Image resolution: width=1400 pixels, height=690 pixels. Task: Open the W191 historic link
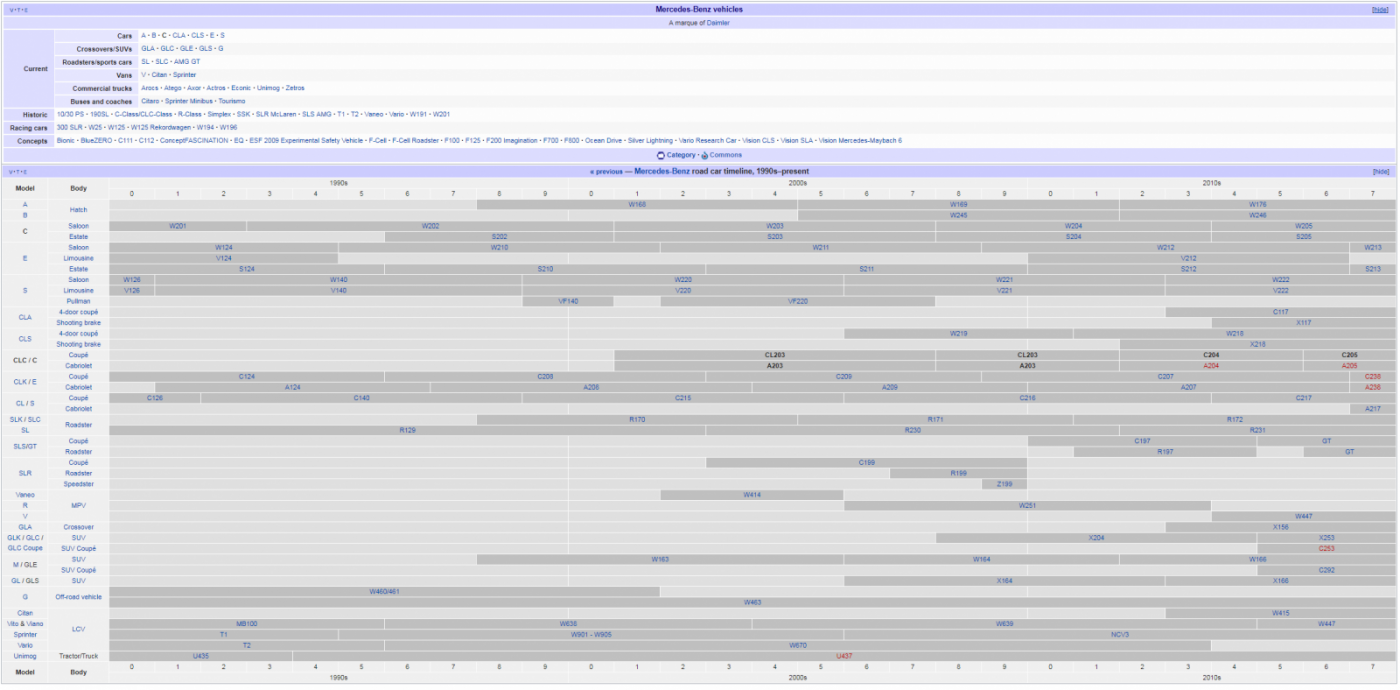[417, 114]
